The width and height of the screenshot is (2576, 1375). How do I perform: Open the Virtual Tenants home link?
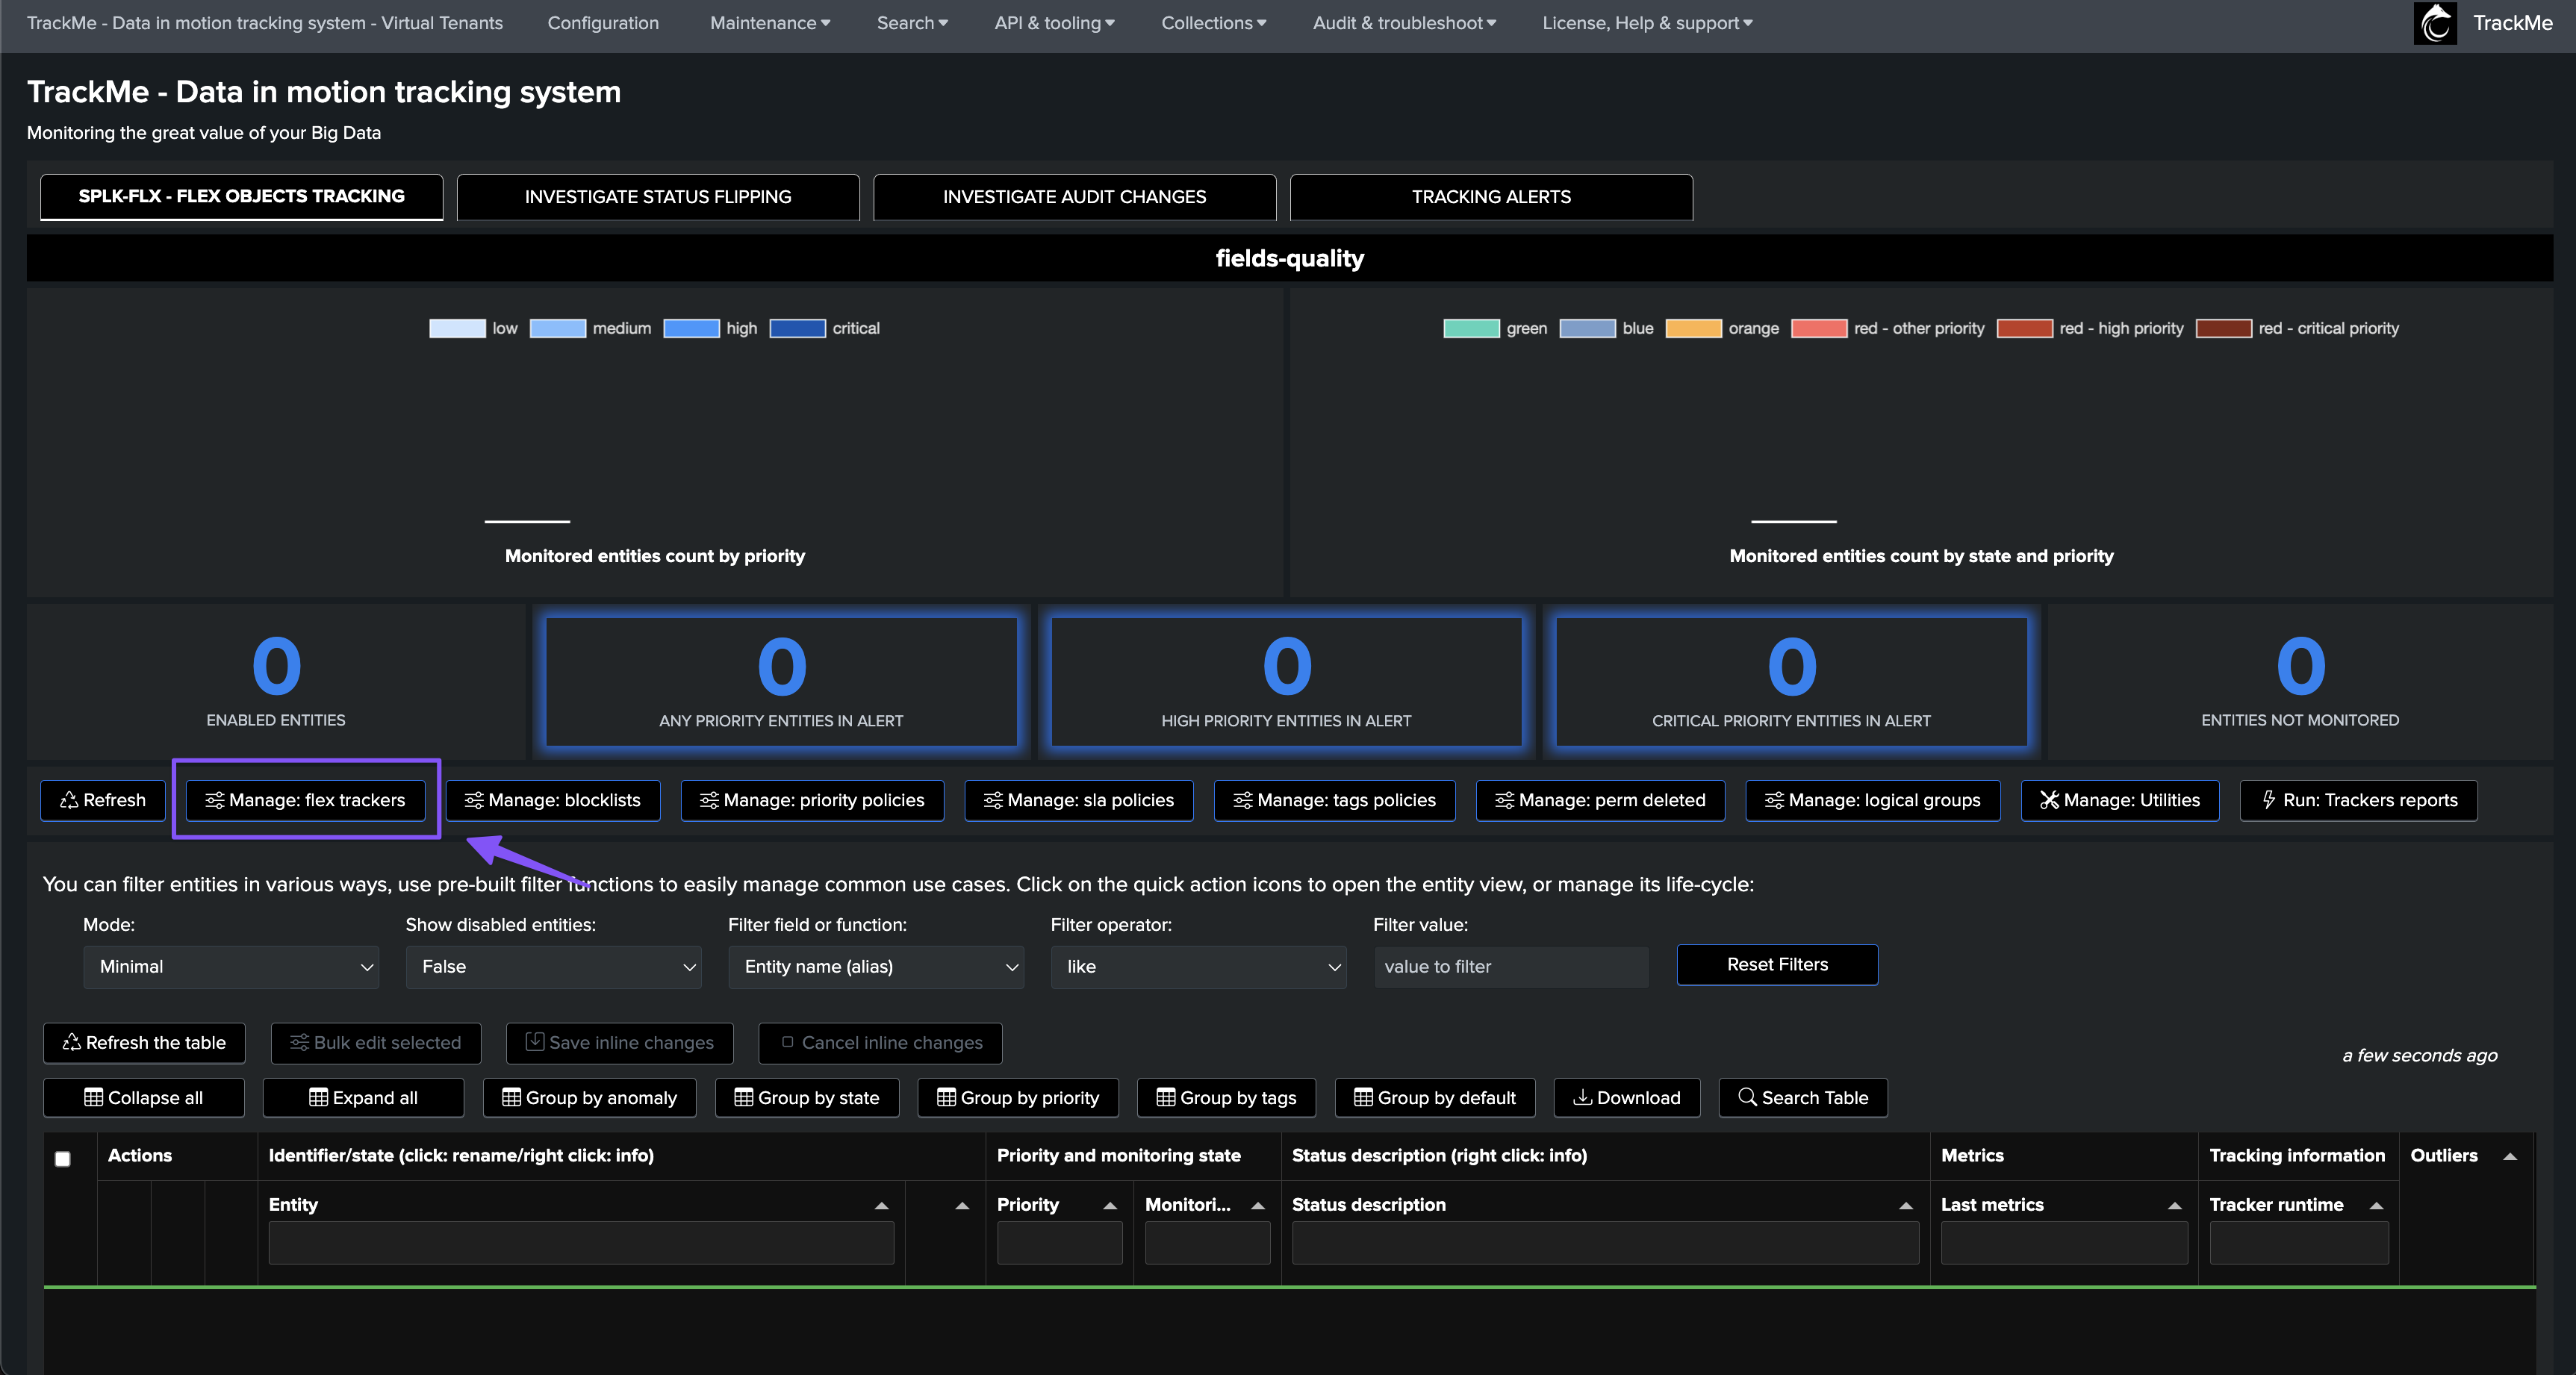click(265, 23)
